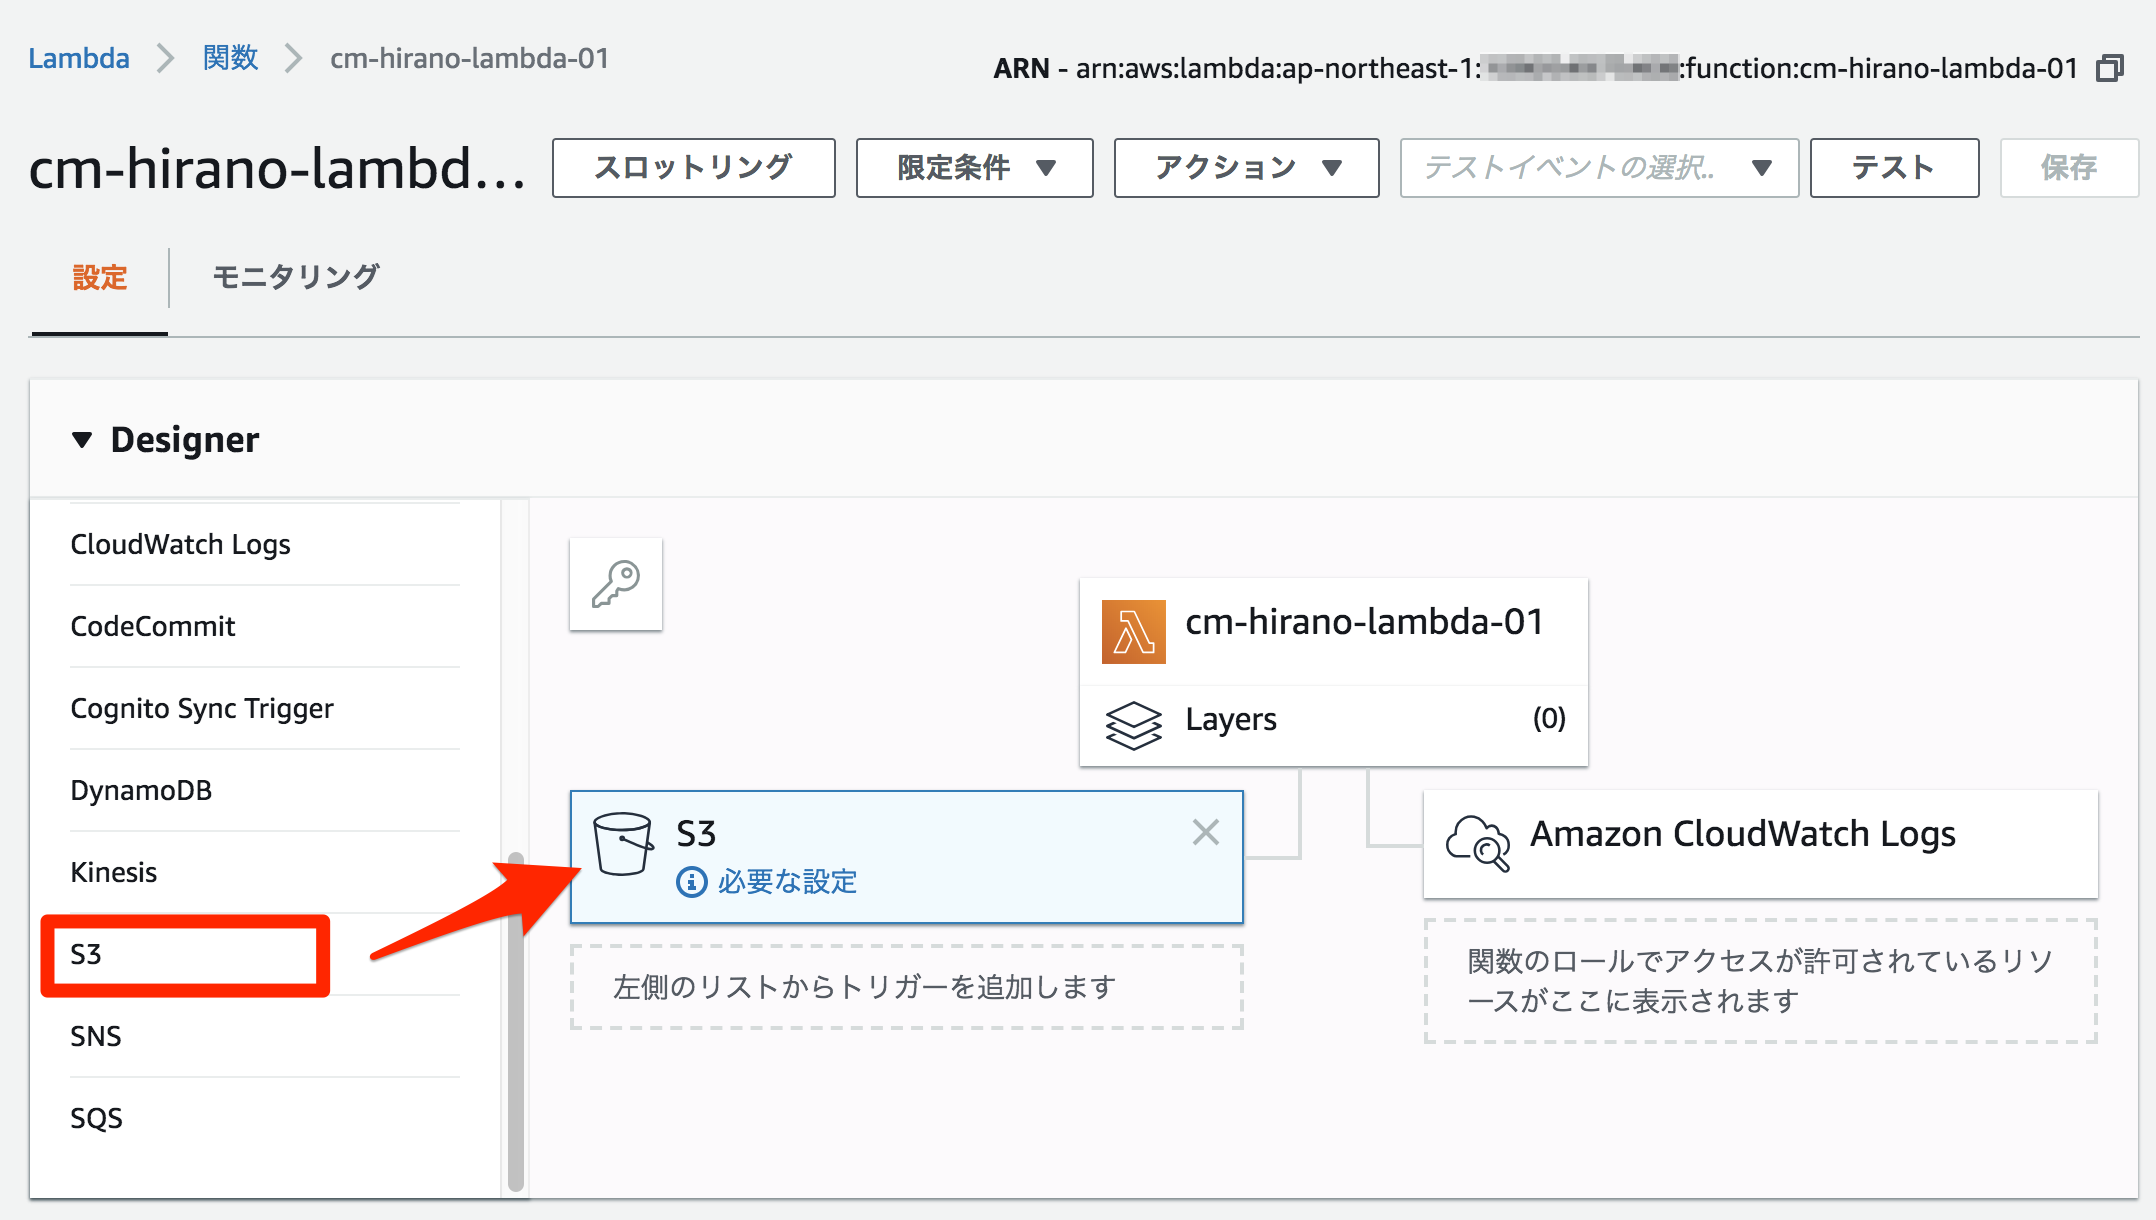Click the S3 bucket icon in trigger box
The image size is (2156, 1220).
[x=622, y=844]
